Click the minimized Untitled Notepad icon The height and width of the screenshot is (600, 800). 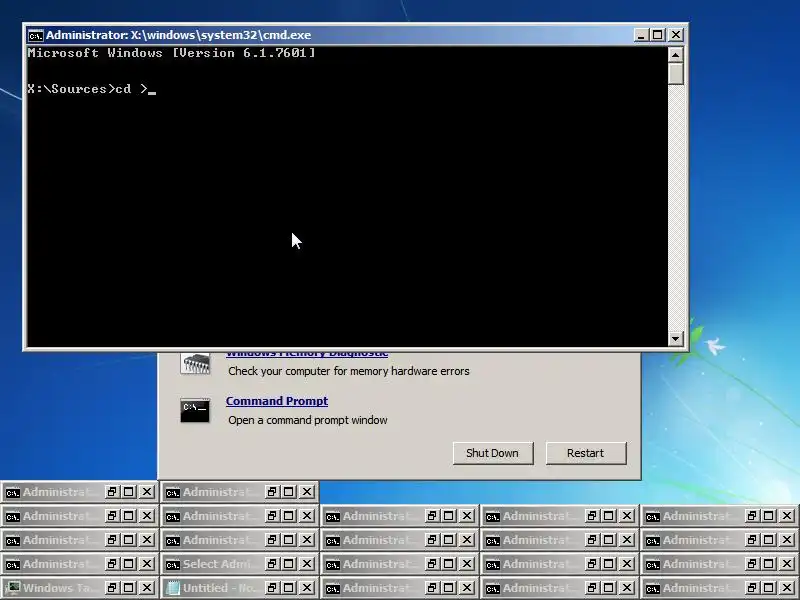point(173,588)
